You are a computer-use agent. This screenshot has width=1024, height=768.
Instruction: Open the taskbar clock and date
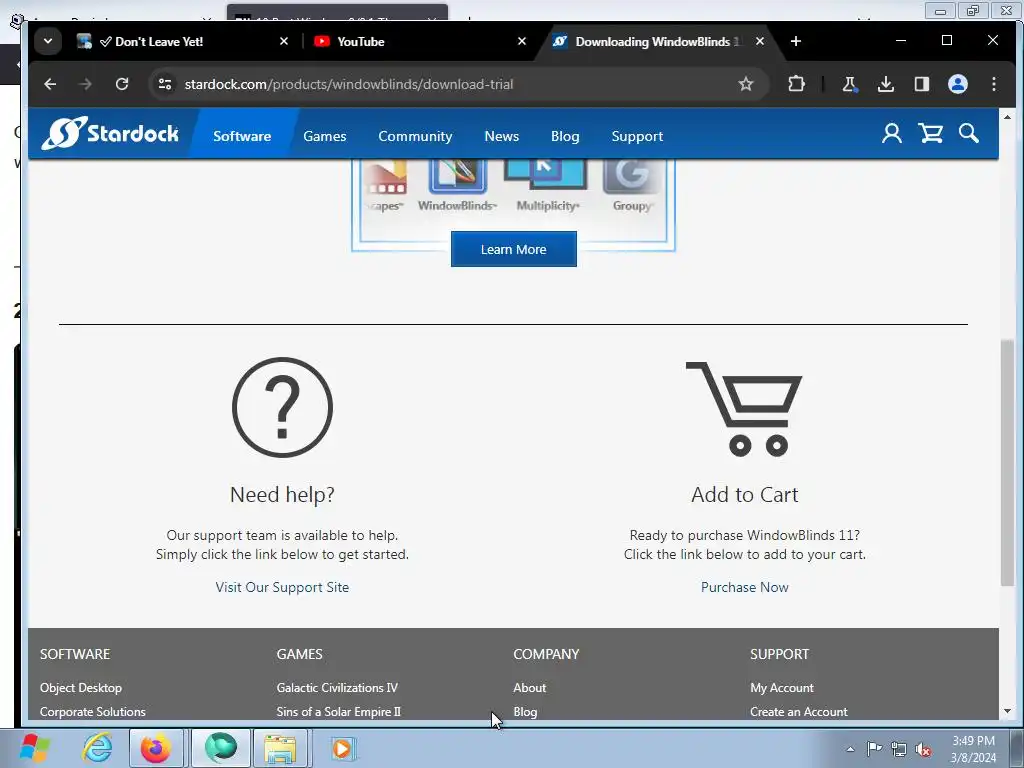coord(973,749)
